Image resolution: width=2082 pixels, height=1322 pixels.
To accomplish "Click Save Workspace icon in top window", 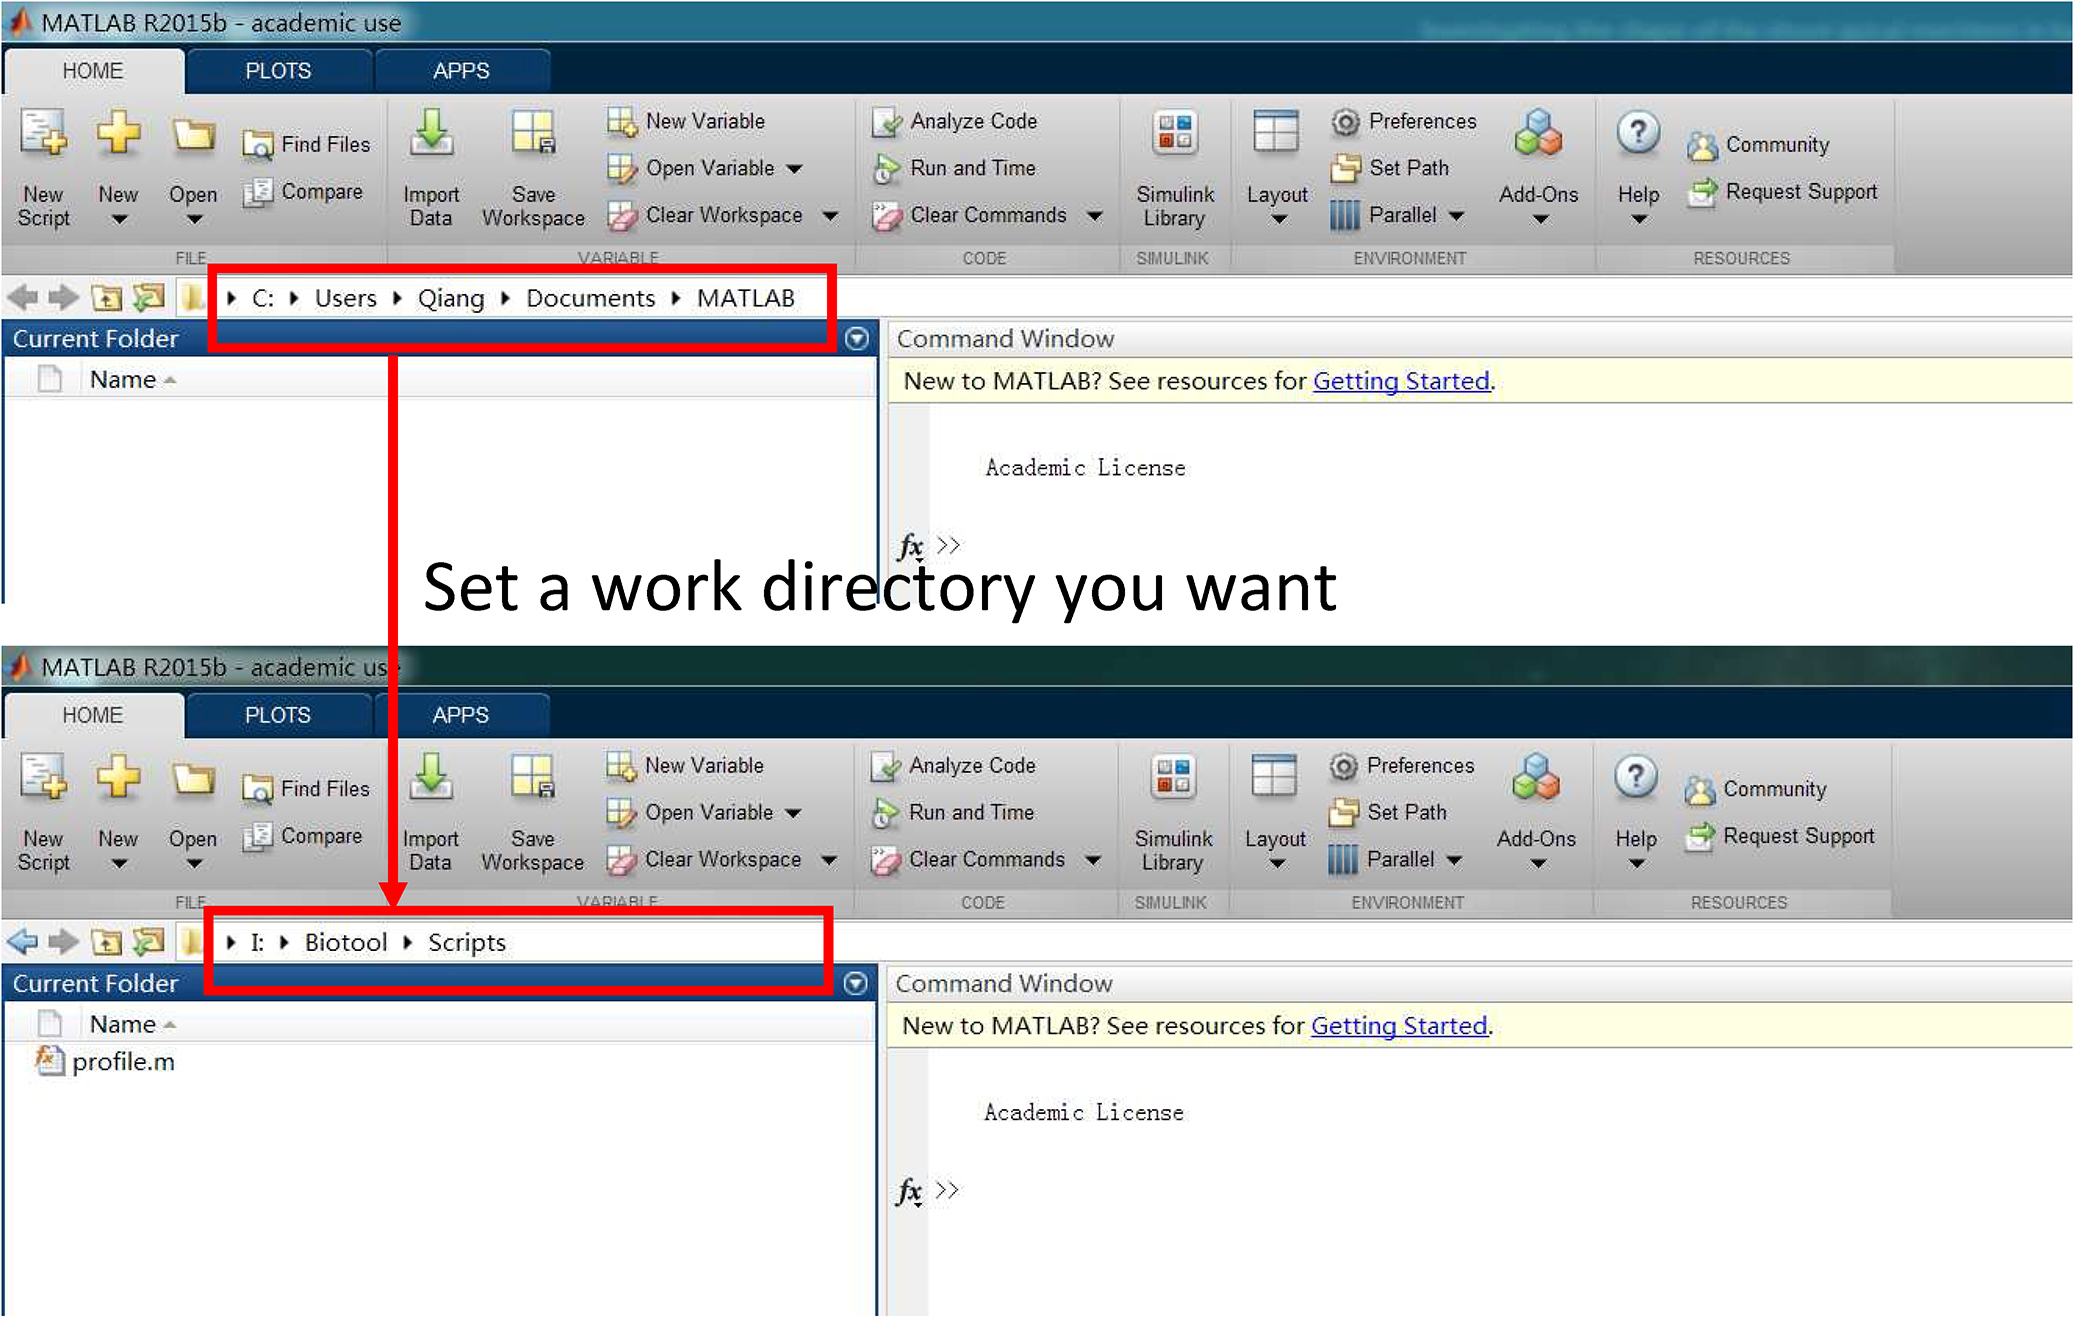I will point(533,134).
